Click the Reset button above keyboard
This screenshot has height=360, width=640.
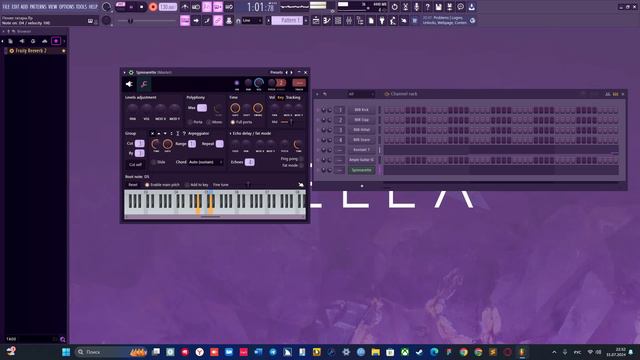133,185
